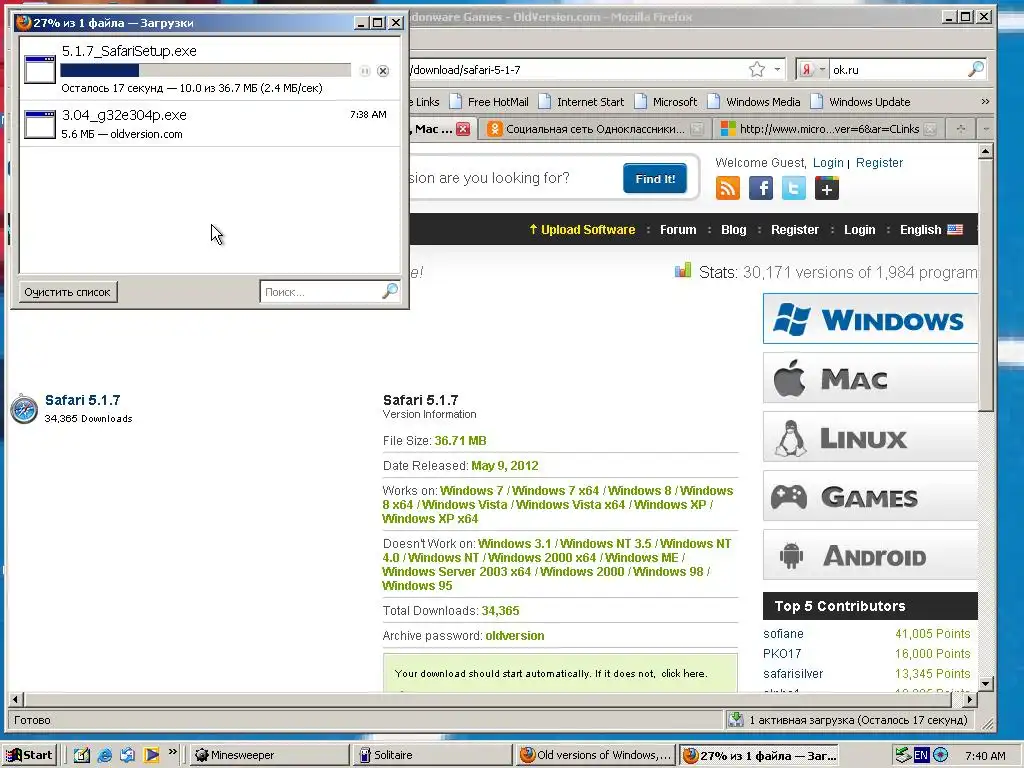Open the Google Plus icon
1024x768 pixels.
coord(827,188)
